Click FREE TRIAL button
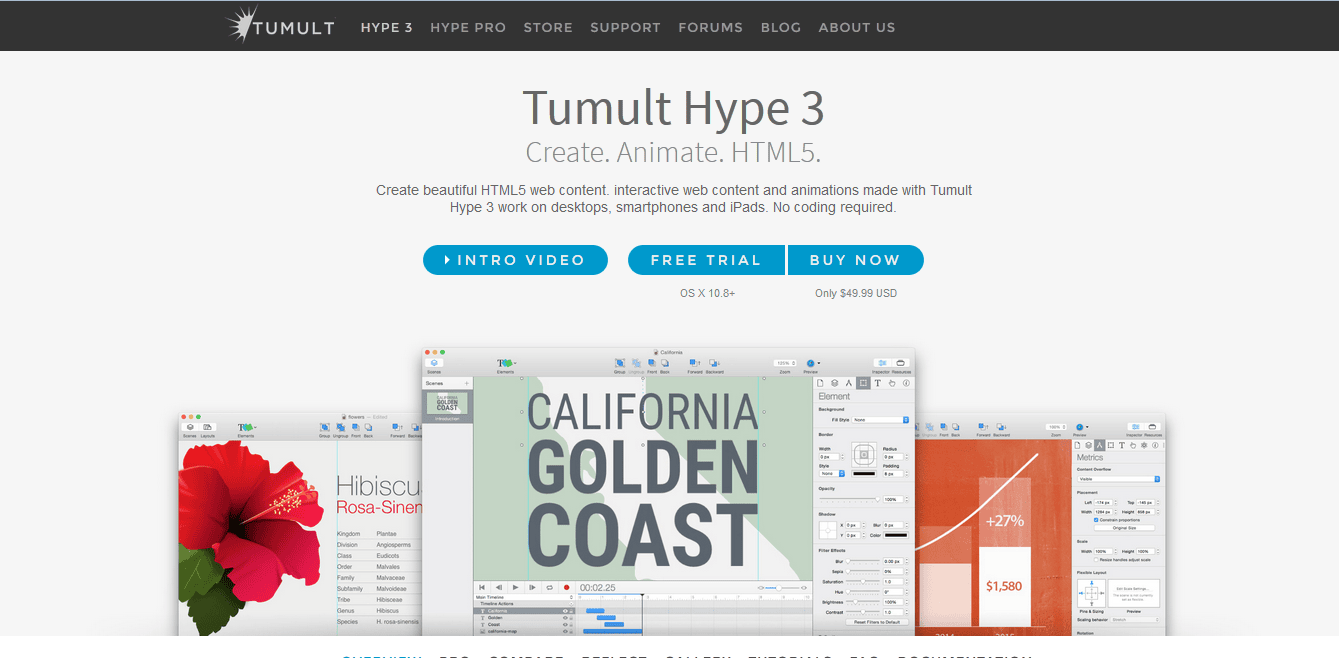Image resolution: width=1339 pixels, height=658 pixels. click(x=706, y=260)
